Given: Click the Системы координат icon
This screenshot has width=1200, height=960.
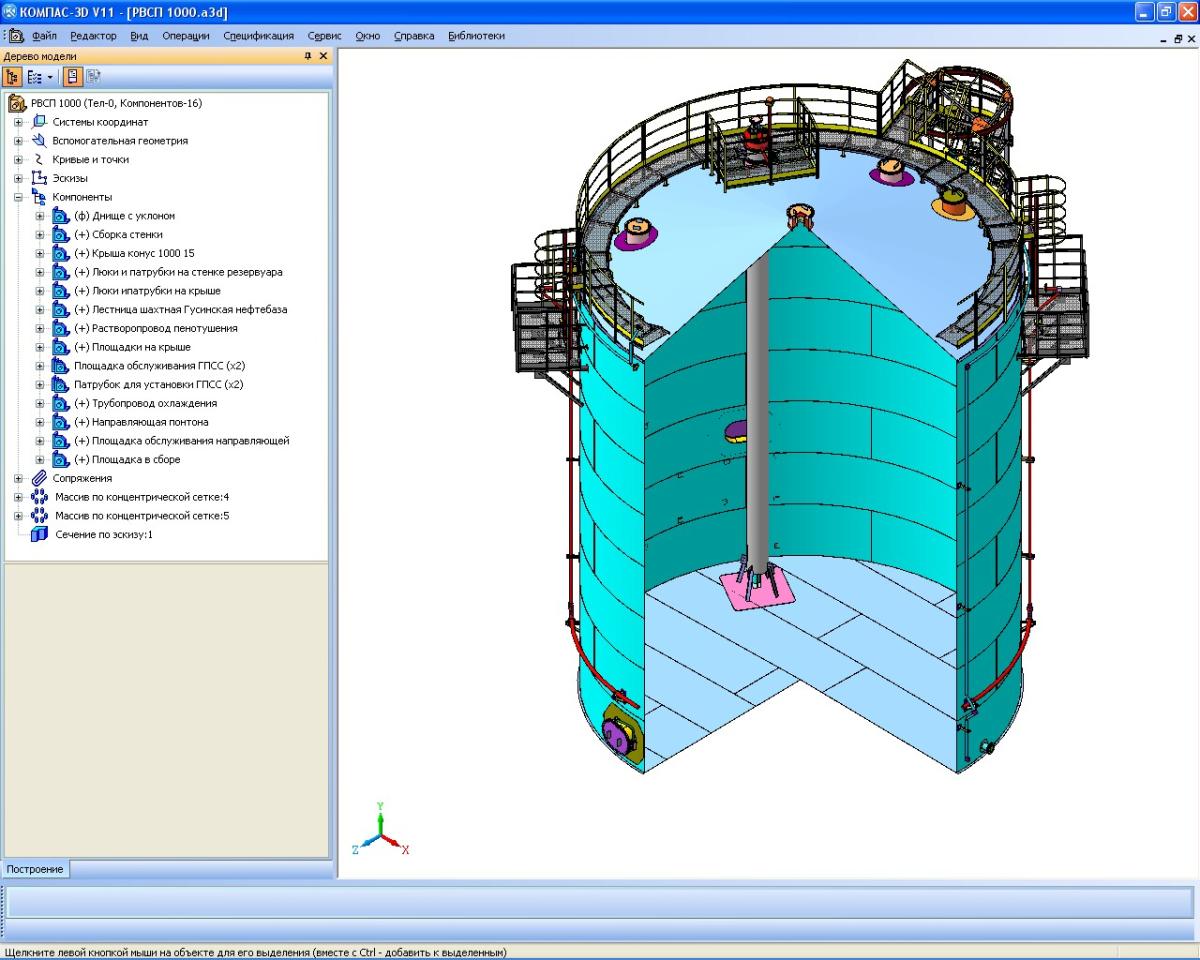Looking at the screenshot, I should pyautogui.click(x=39, y=122).
